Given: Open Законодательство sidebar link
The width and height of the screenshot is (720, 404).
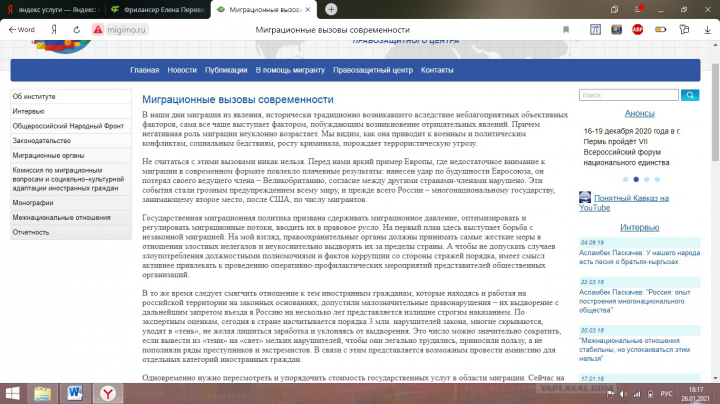Looking at the screenshot, I should pyautogui.click(x=71, y=140).
